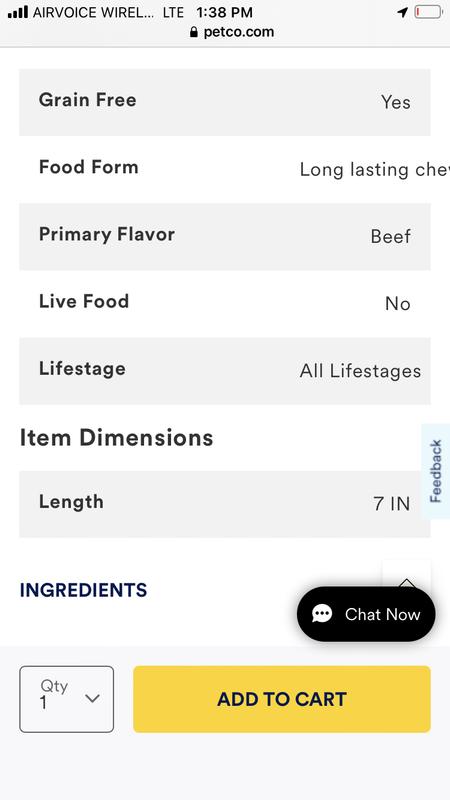Open the Feedback side tab
The image size is (450, 800).
coord(436,471)
